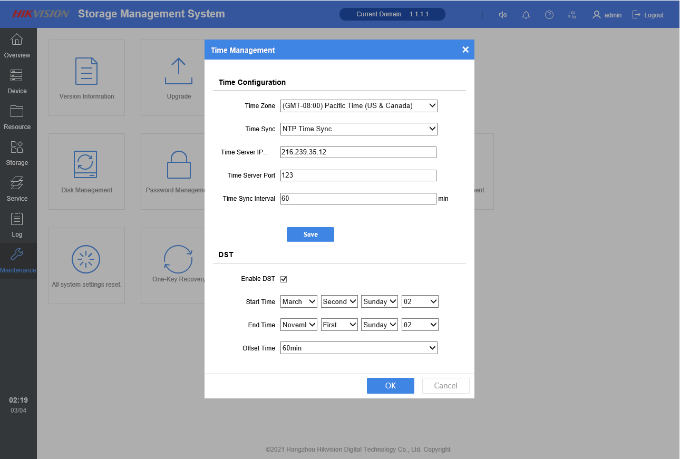Open the admin user menu
Screen dimensions: 680x459
tap(607, 15)
